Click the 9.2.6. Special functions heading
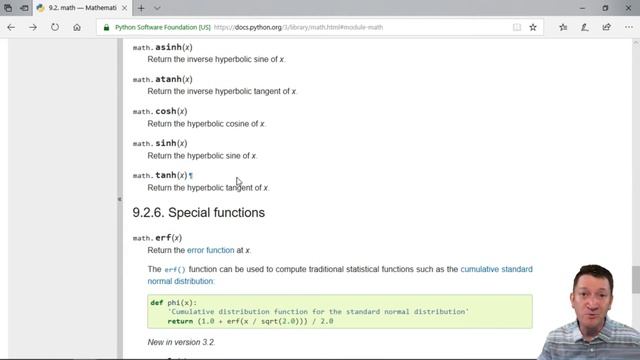 coord(198,213)
